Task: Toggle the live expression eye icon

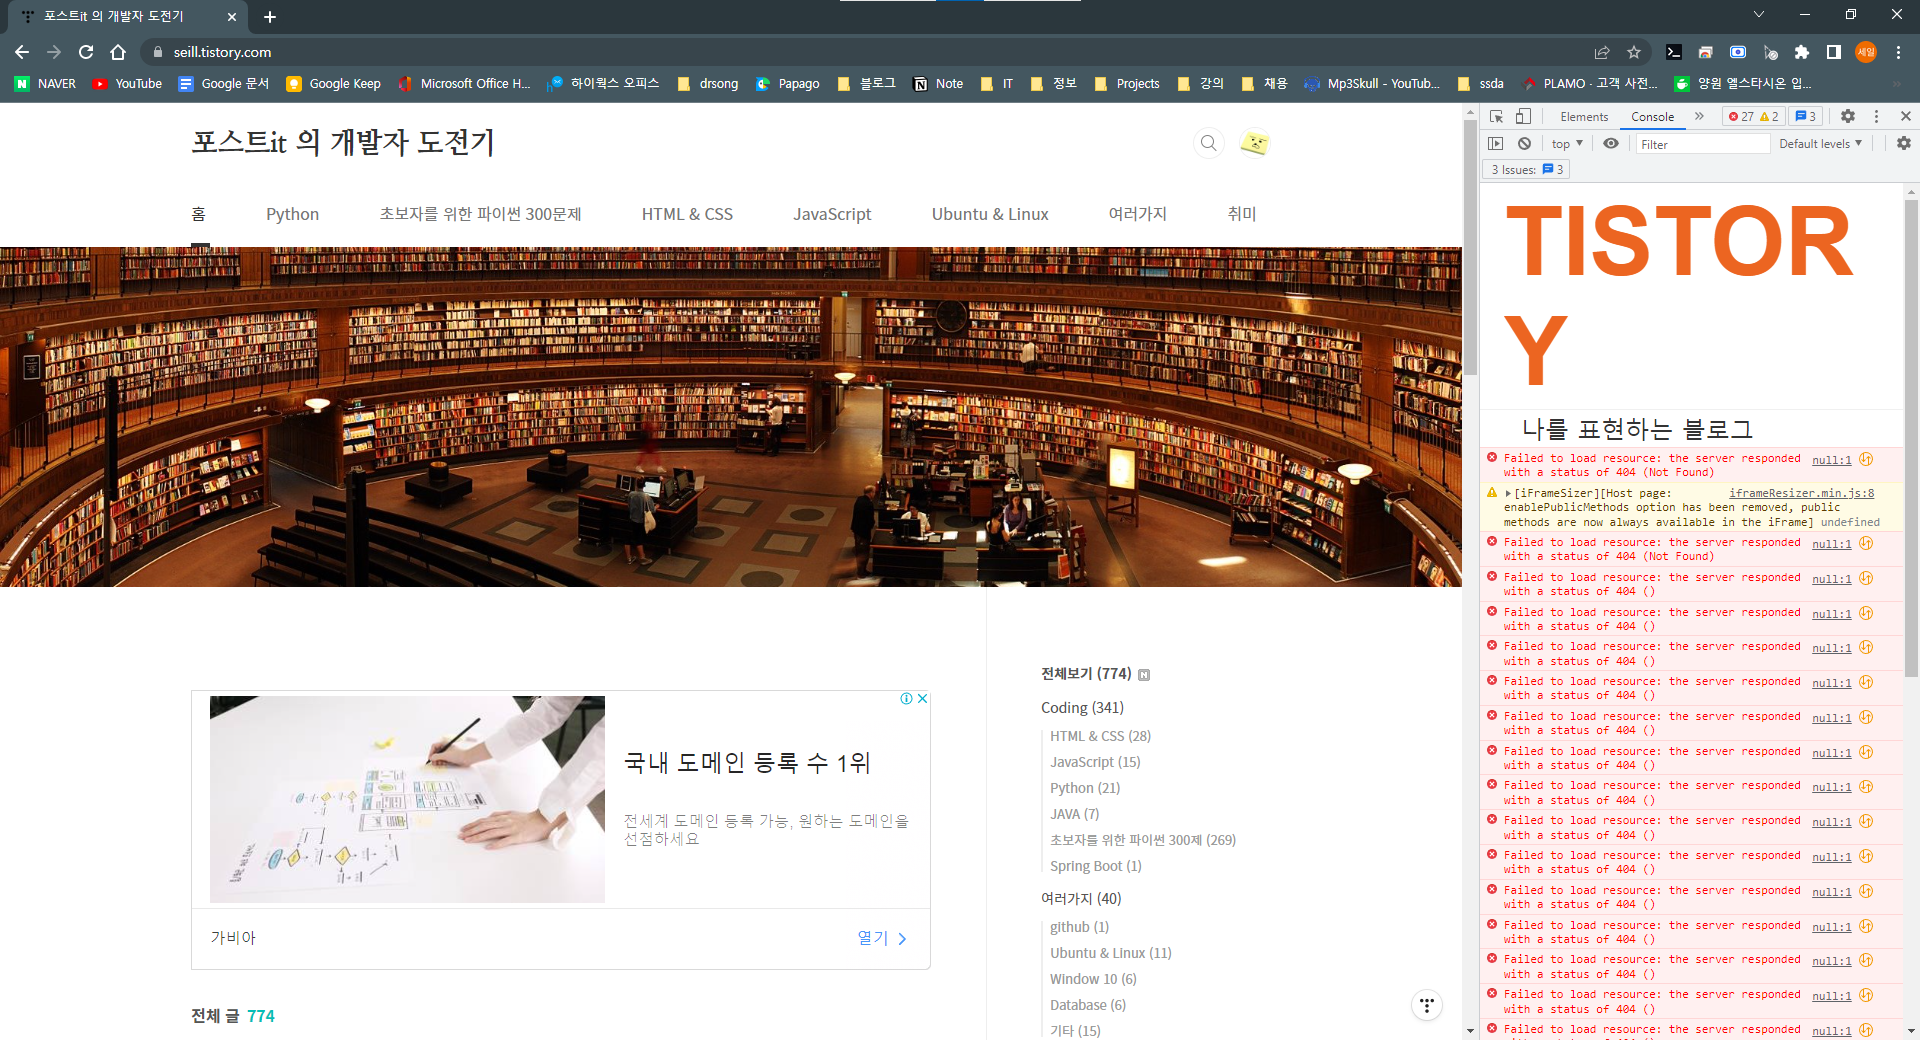Action: (x=1611, y=144)
